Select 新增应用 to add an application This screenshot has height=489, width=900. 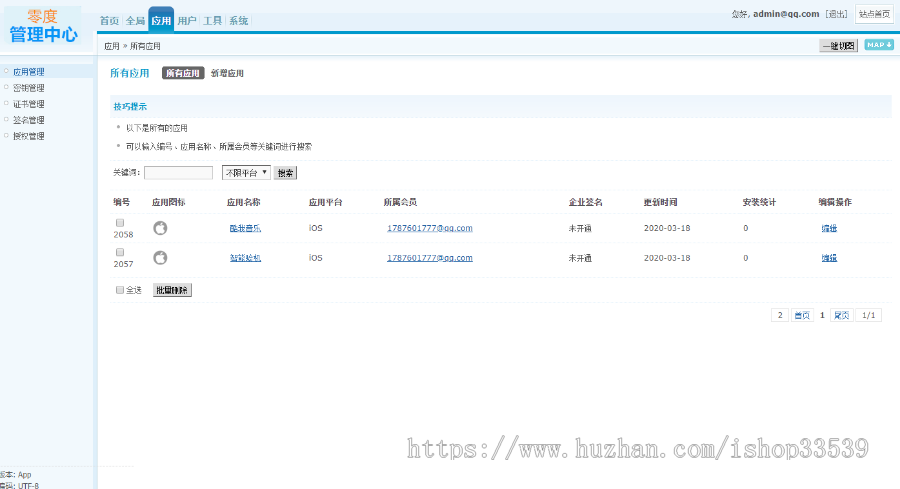(x=227, y=73)
